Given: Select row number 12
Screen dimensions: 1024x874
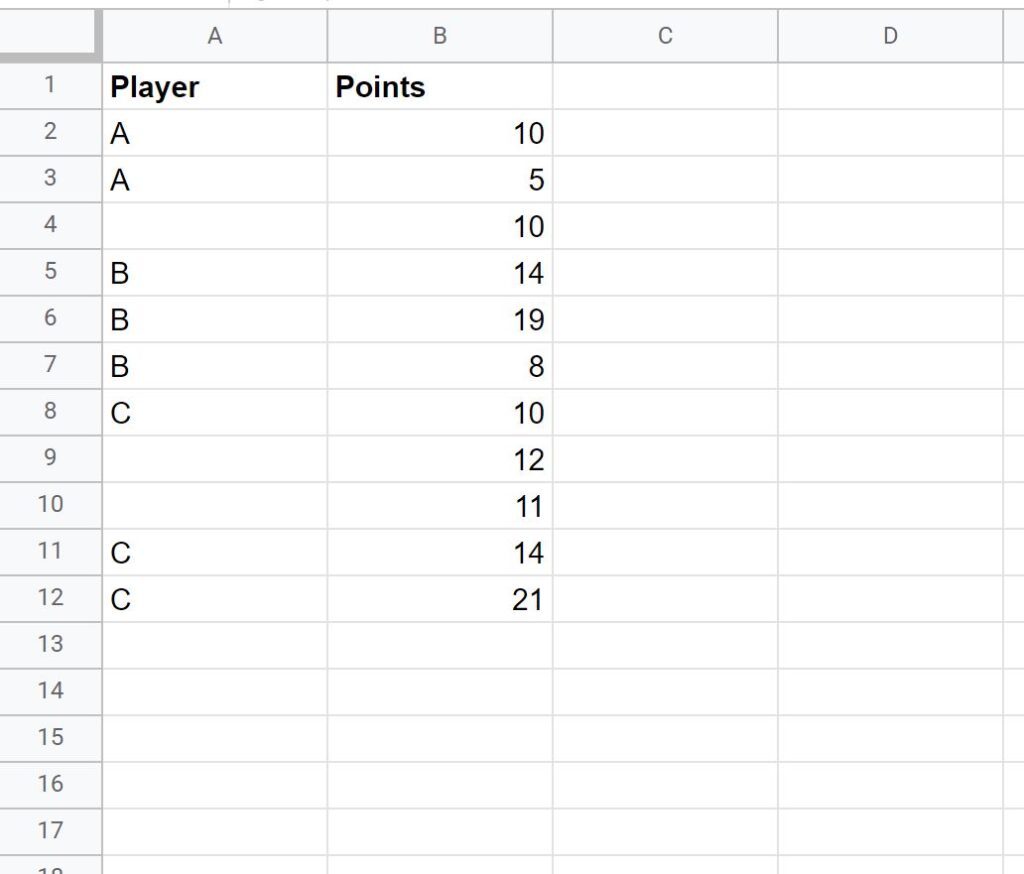Looking at the screenshot, I should click(50, 600).
